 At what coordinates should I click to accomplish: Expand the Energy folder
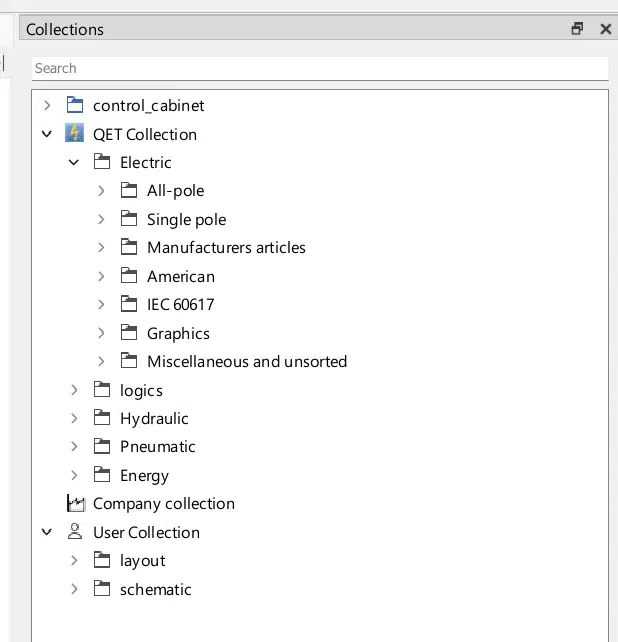(74, 475)
